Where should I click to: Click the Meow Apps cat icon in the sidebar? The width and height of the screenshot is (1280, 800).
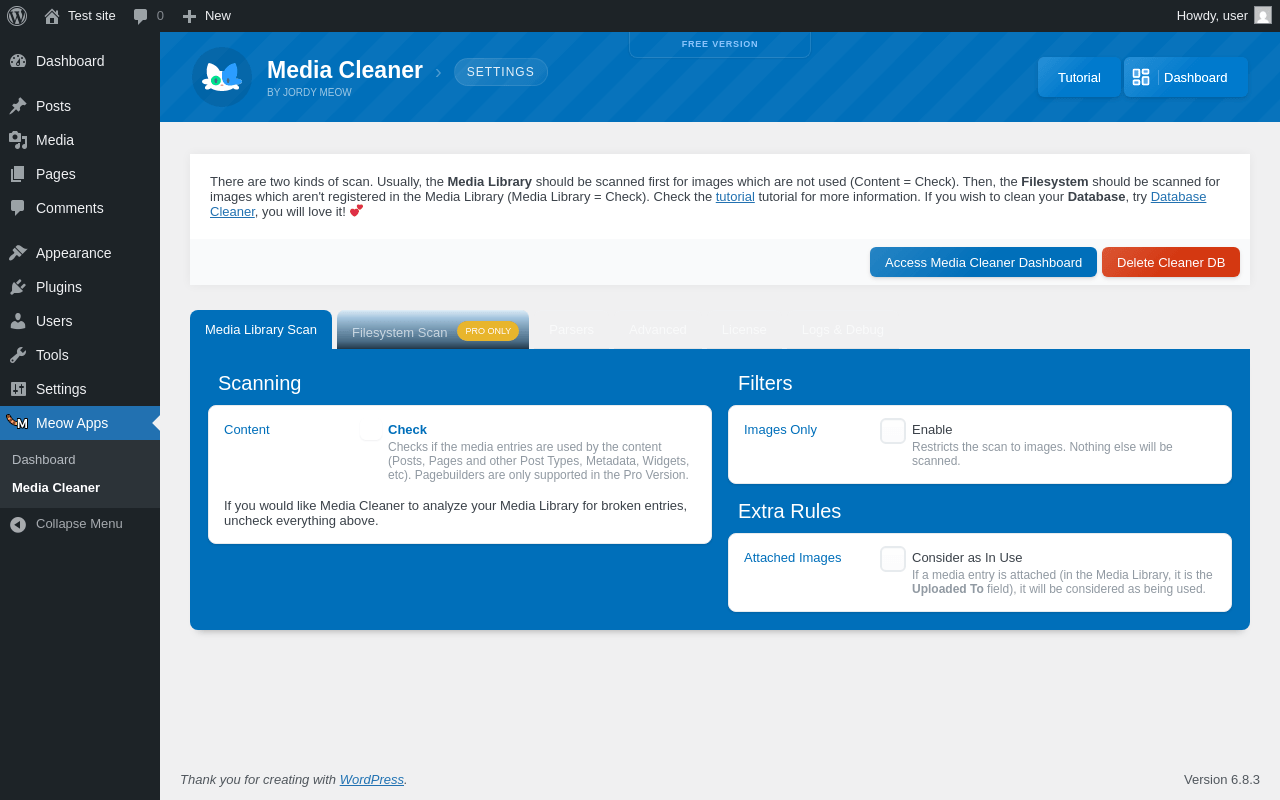tap(18, 423)
